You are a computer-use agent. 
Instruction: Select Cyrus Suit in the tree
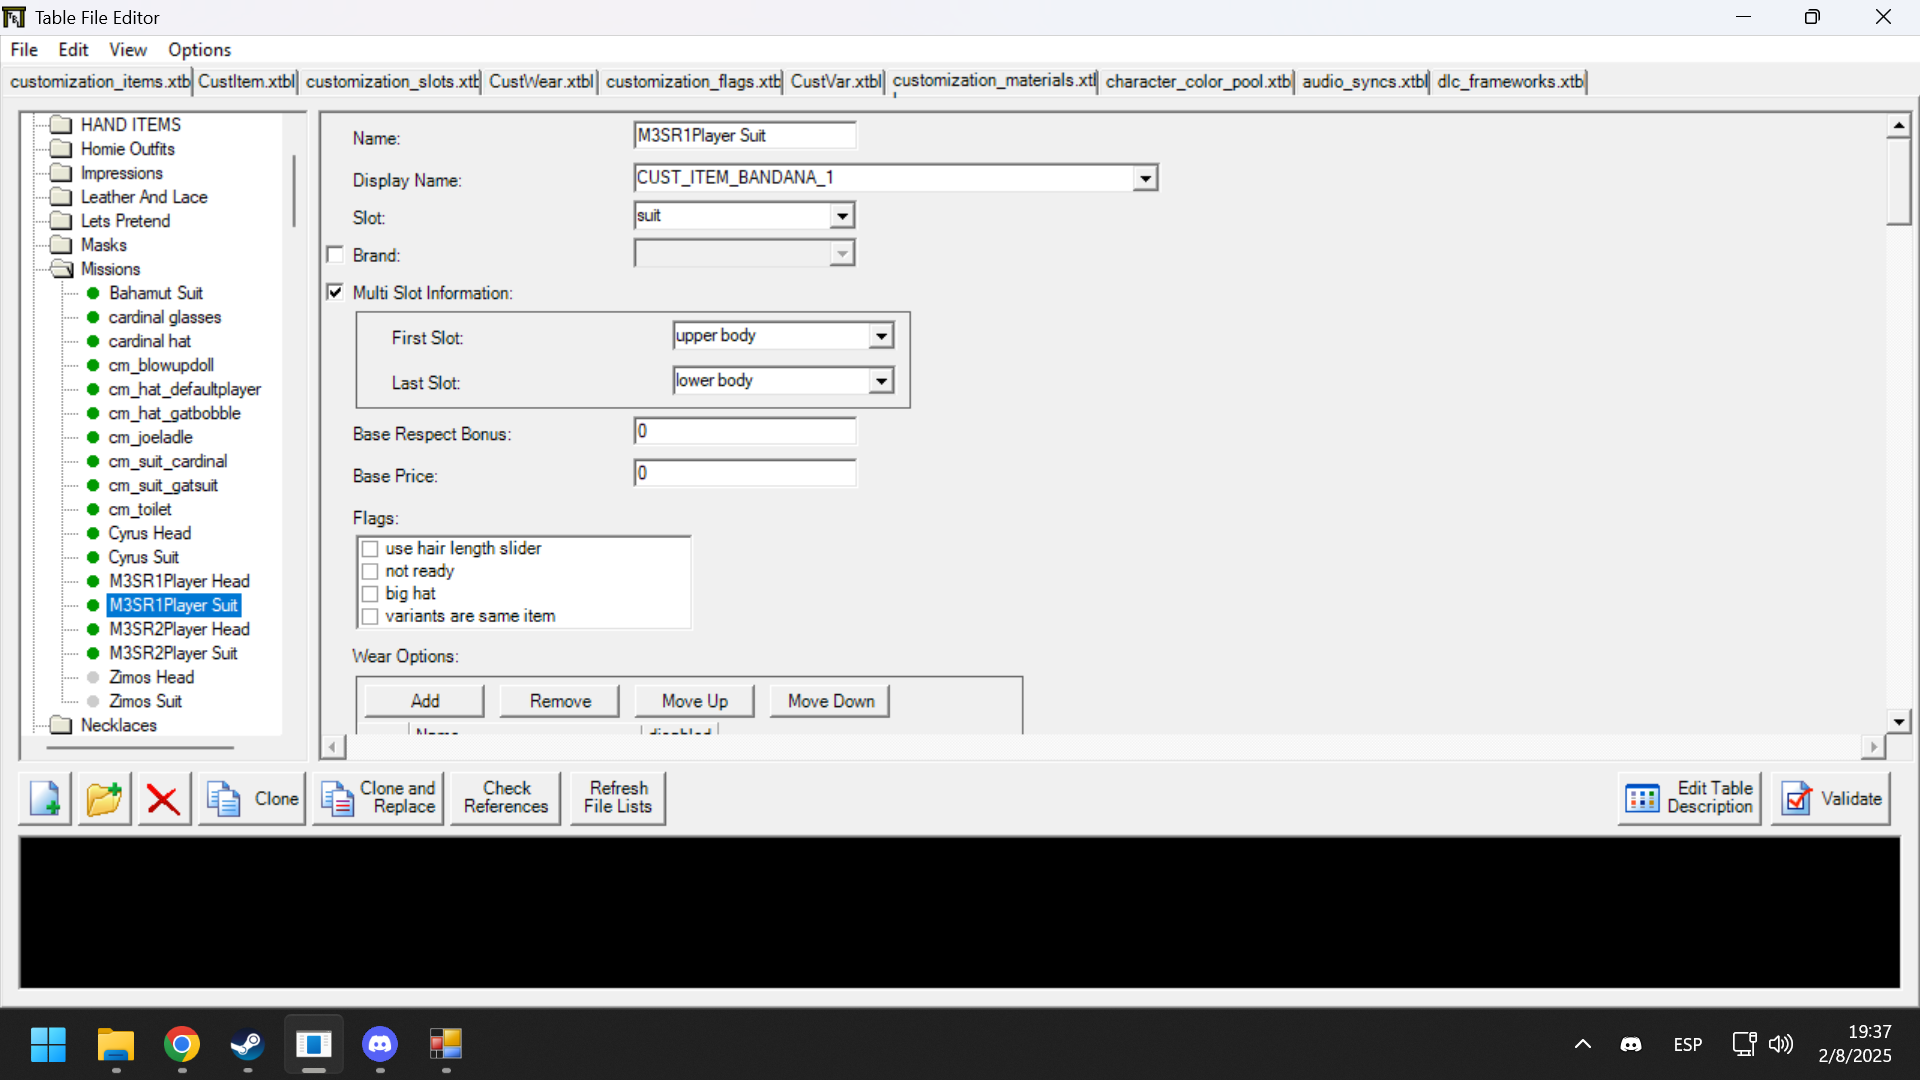click(143, 557)
